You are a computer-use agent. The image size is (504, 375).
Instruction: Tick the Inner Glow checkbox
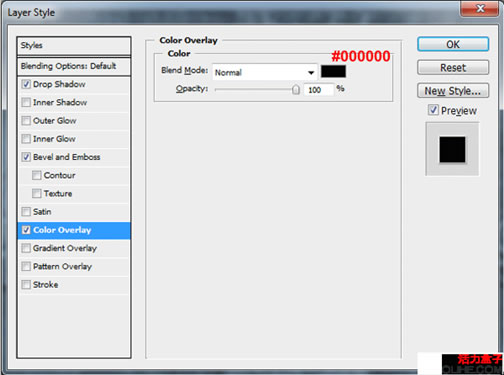pyautogui.click(x=26, y=139)
